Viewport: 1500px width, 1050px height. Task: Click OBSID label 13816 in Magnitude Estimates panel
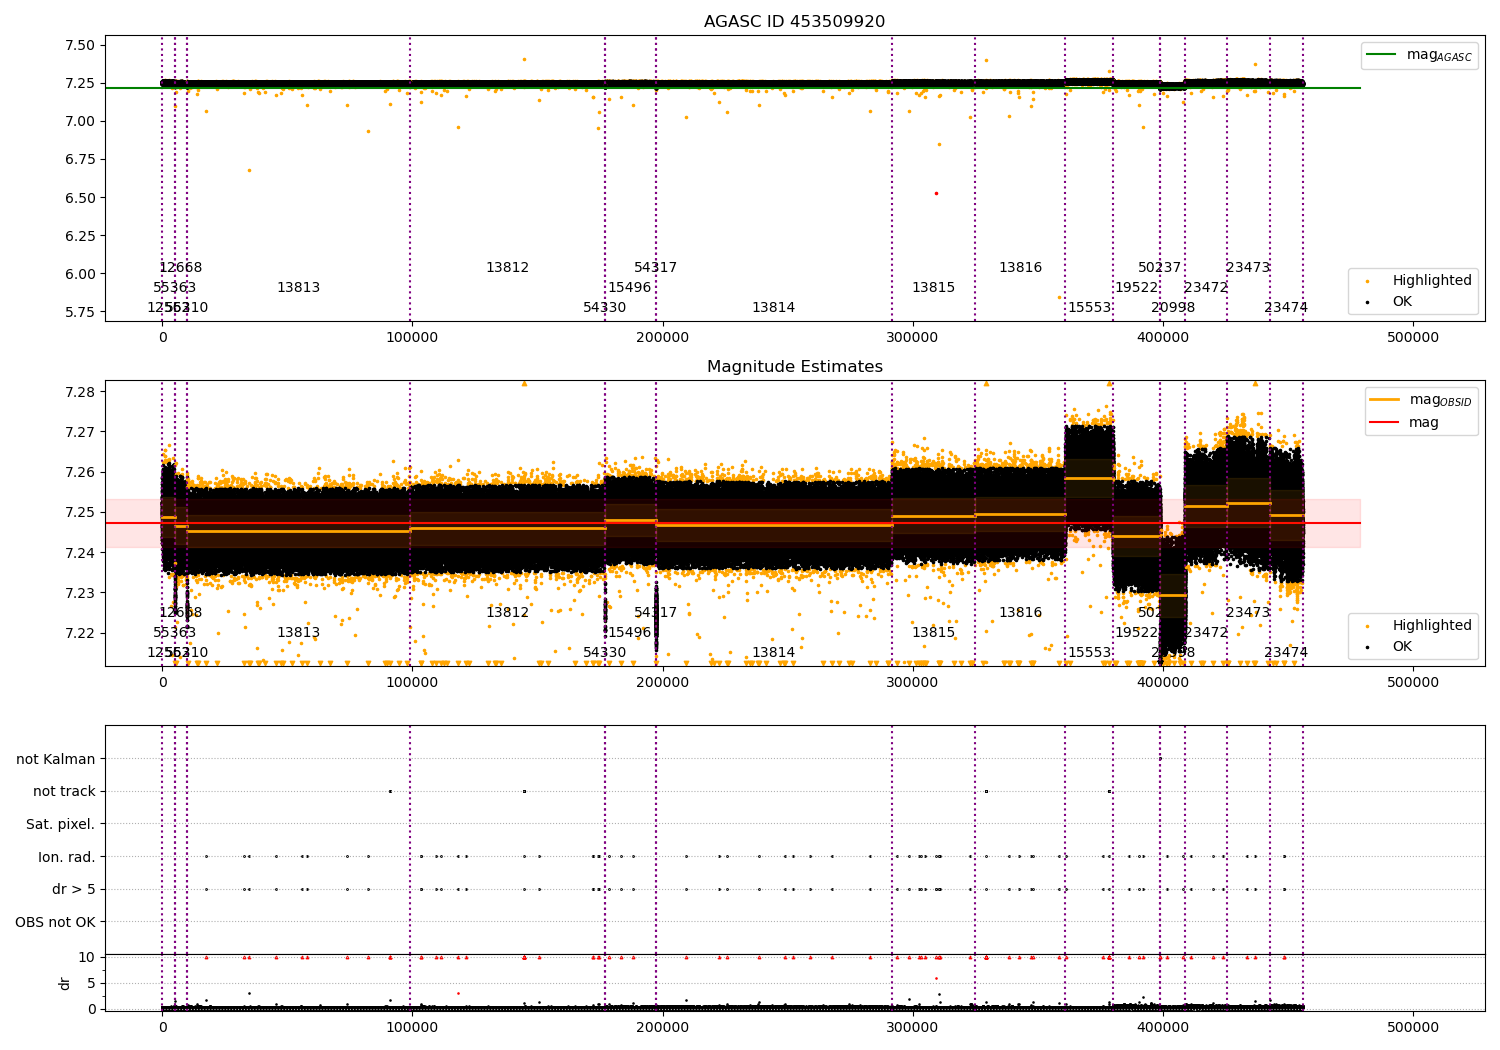click(1020, 613)
